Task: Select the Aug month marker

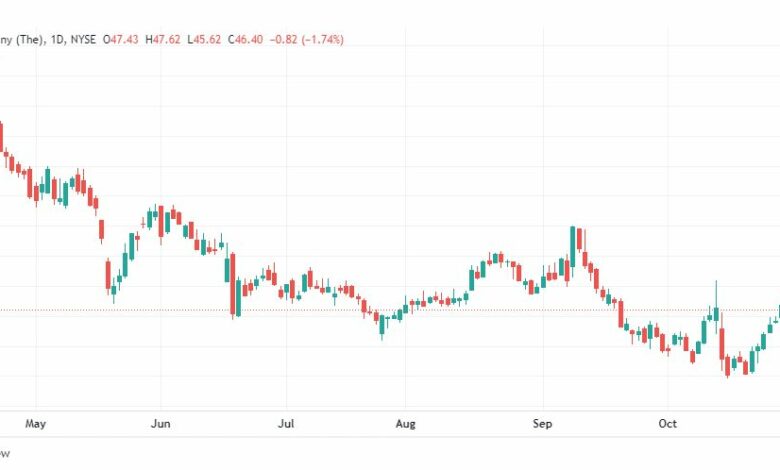Action: (x=405, y=424)
